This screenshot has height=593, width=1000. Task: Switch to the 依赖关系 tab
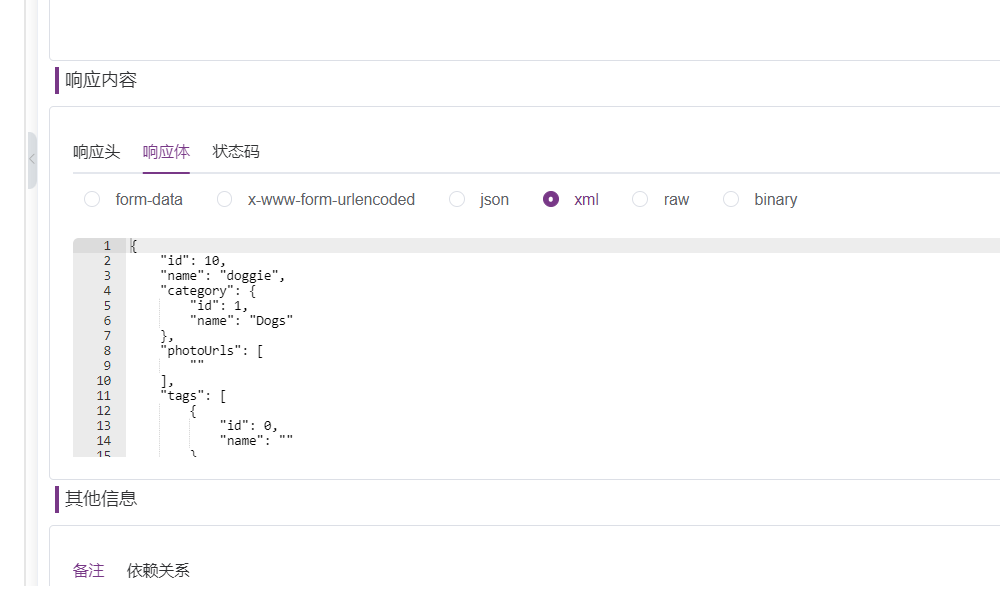coord(158,570)
